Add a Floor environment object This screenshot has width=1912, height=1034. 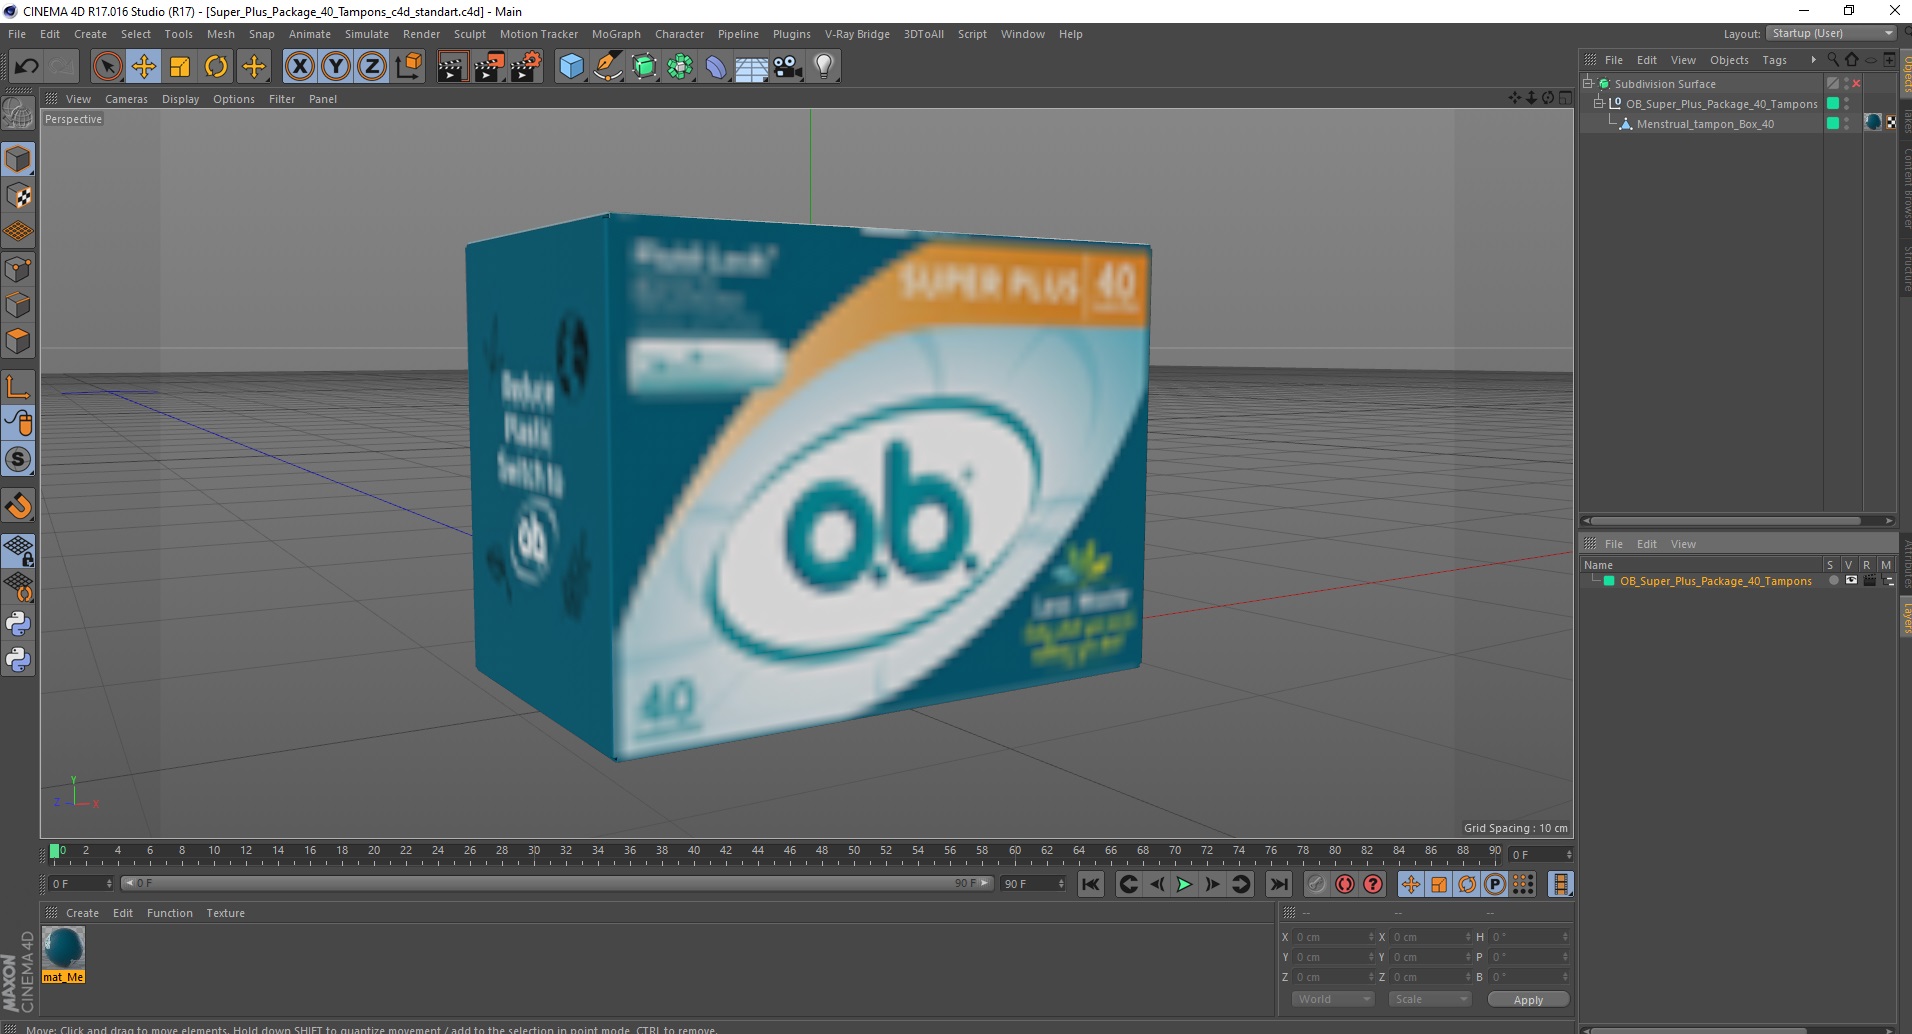[752, 67]
